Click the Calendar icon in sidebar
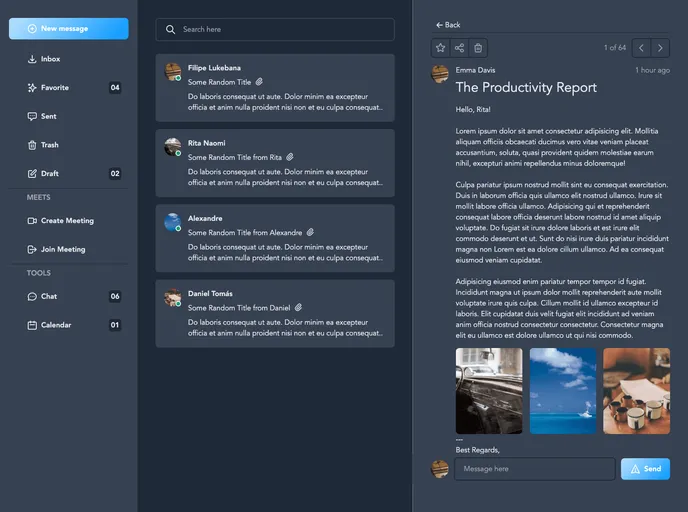The height and width of the screenshot is (512, 688). 32,325
